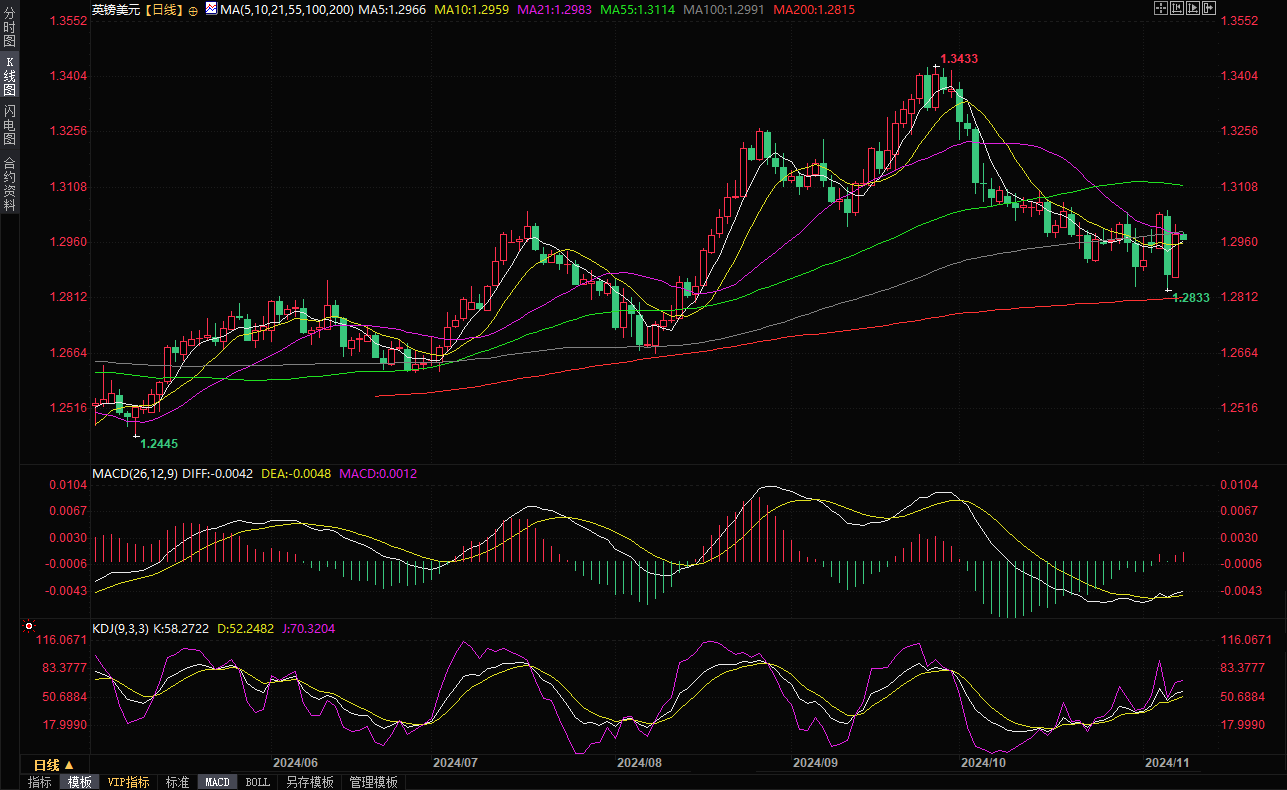The width and height of the screenshot is (1287, 790).
Task: Click the circular plus icon beside 日线 title
Action: [193, 10]
